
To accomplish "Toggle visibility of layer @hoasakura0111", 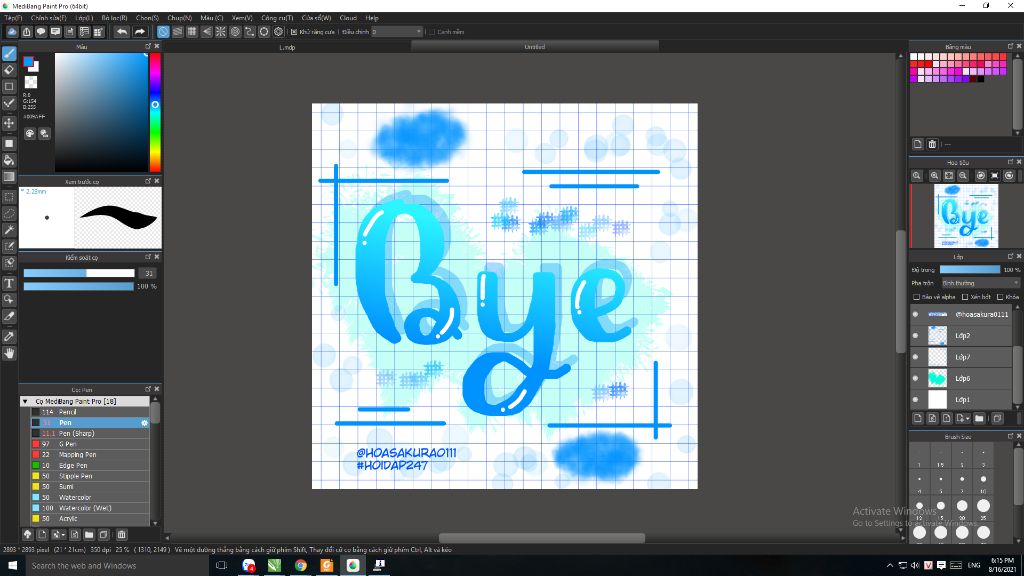I will [x=915, y=314].
